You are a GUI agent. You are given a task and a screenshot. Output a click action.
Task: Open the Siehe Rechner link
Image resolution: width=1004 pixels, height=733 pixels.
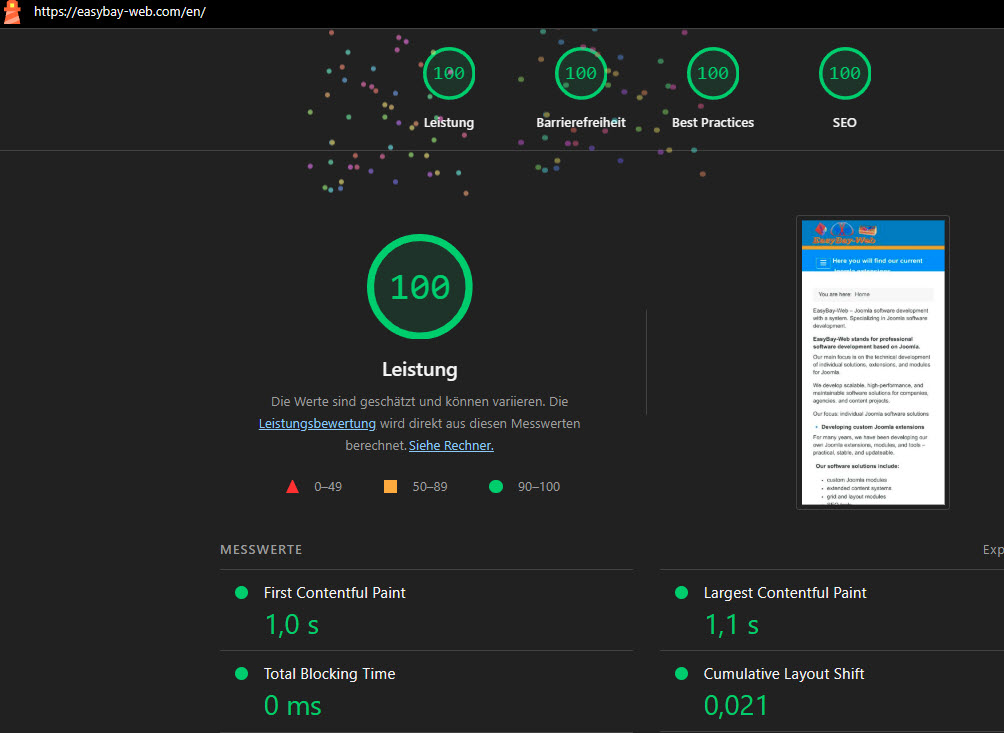click(451, 446)
